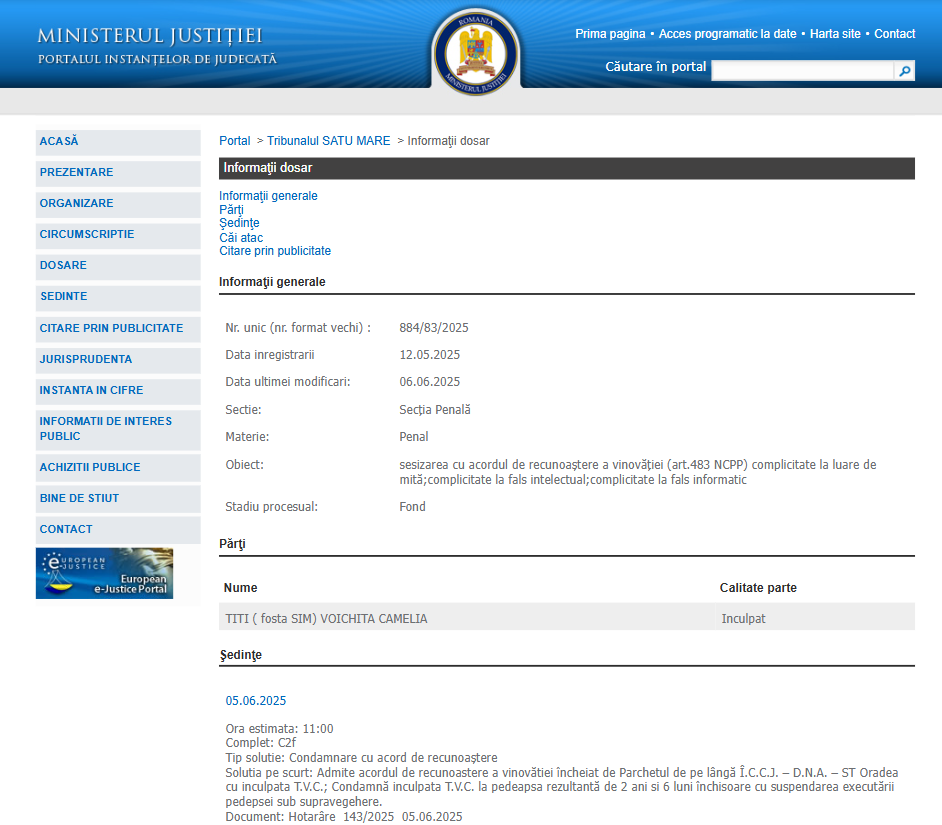The height and width of the screenshot is (825, 942).
Task: Jump to Căi atac section link
Action: [241, 238]
